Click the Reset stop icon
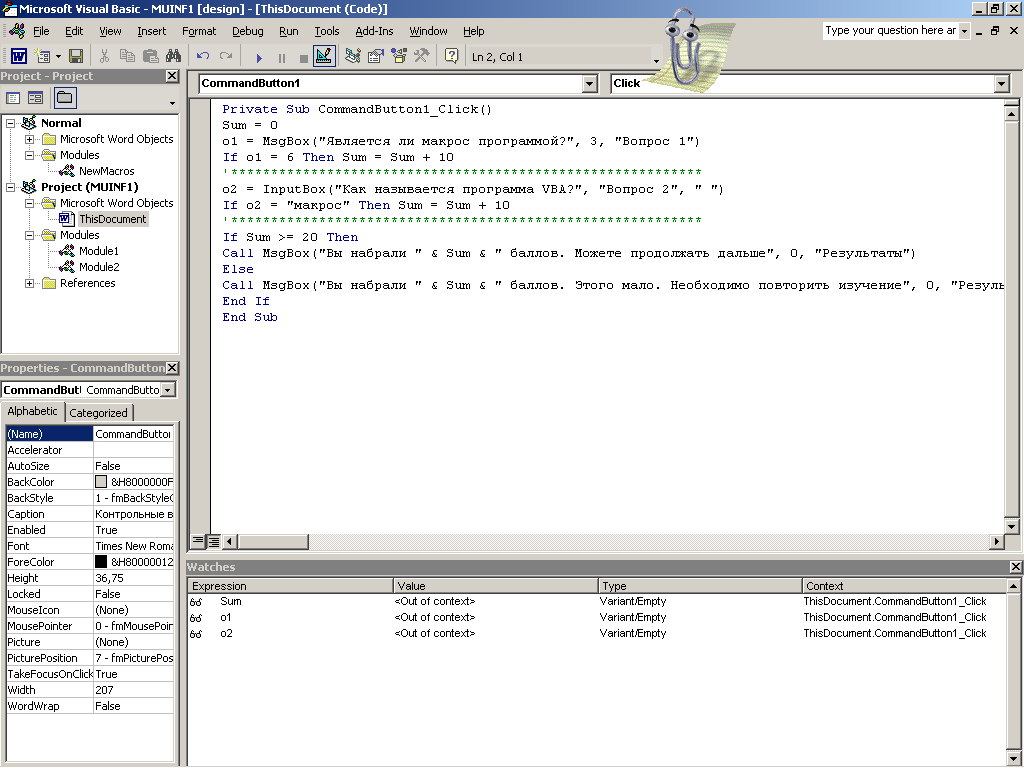 click(304, 57)
